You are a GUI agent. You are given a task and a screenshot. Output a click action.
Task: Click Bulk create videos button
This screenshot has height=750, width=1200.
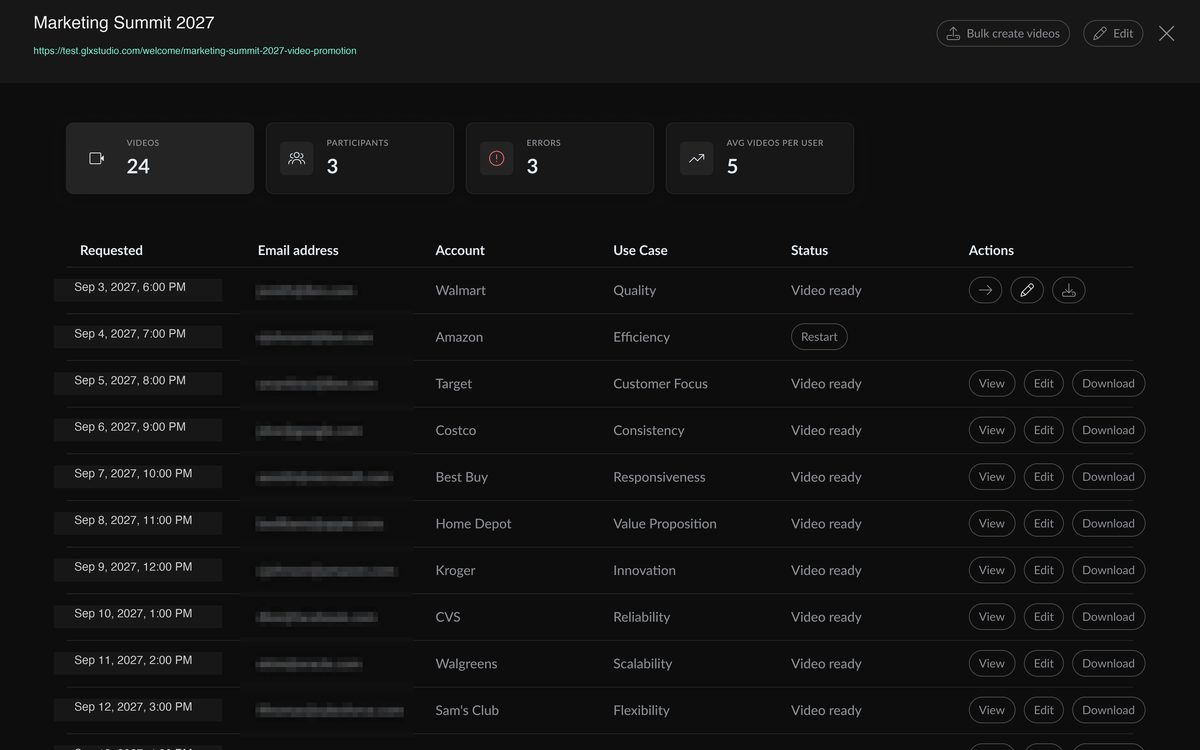tap(1003, 33)
